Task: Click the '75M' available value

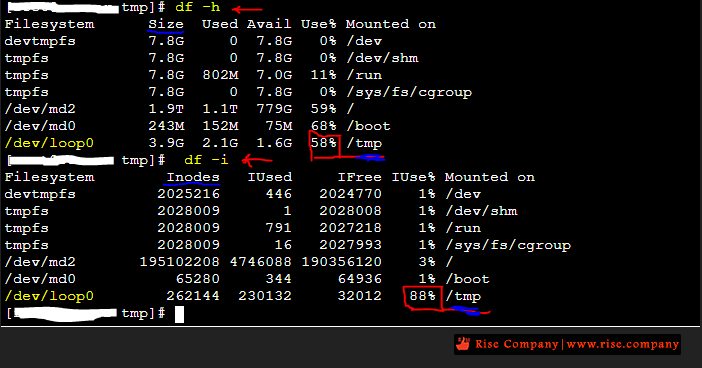Action: tap(278, 126)
